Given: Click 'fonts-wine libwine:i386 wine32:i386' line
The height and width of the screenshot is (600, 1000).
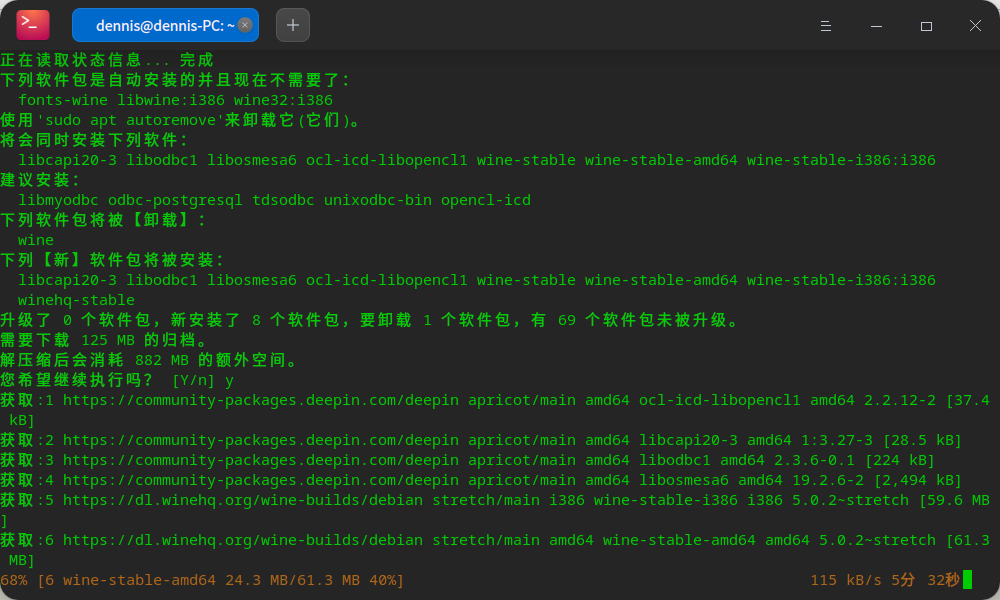Looking at the screenshot, I should pos(175,100).
